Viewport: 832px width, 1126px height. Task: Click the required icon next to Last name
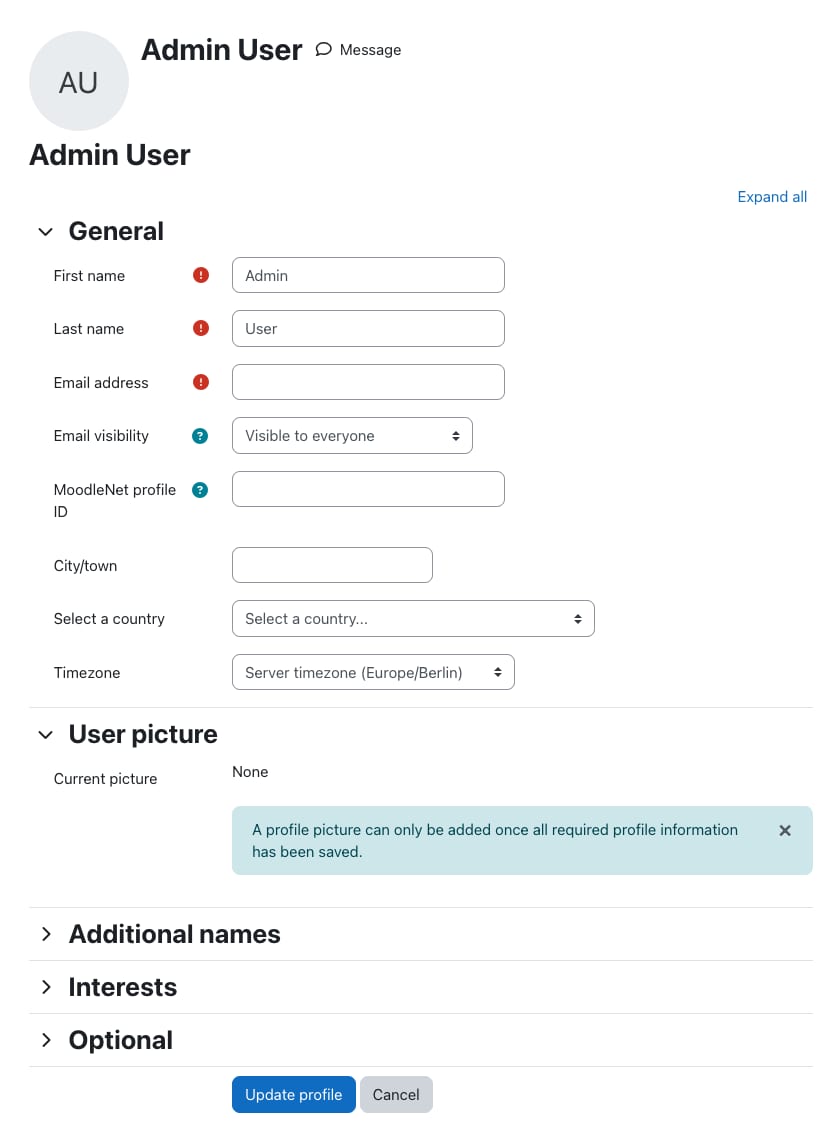tap(200, 328)
